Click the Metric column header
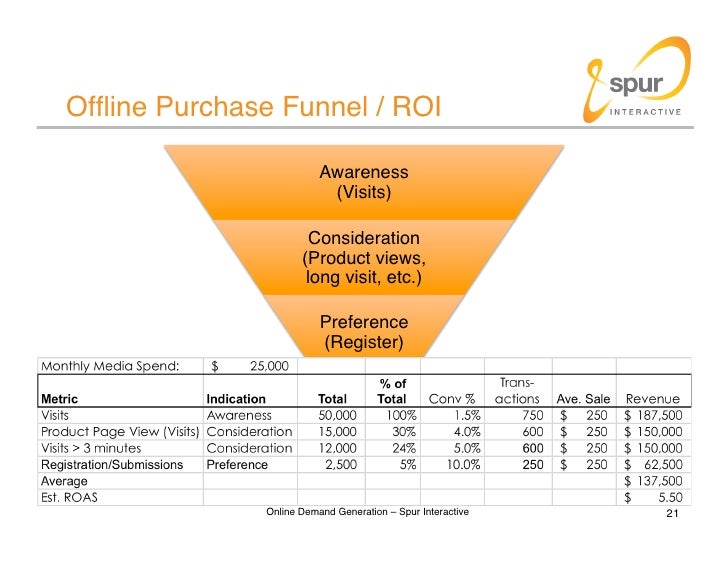The height and width of the screenshot is (563, 728). point(59,399)
